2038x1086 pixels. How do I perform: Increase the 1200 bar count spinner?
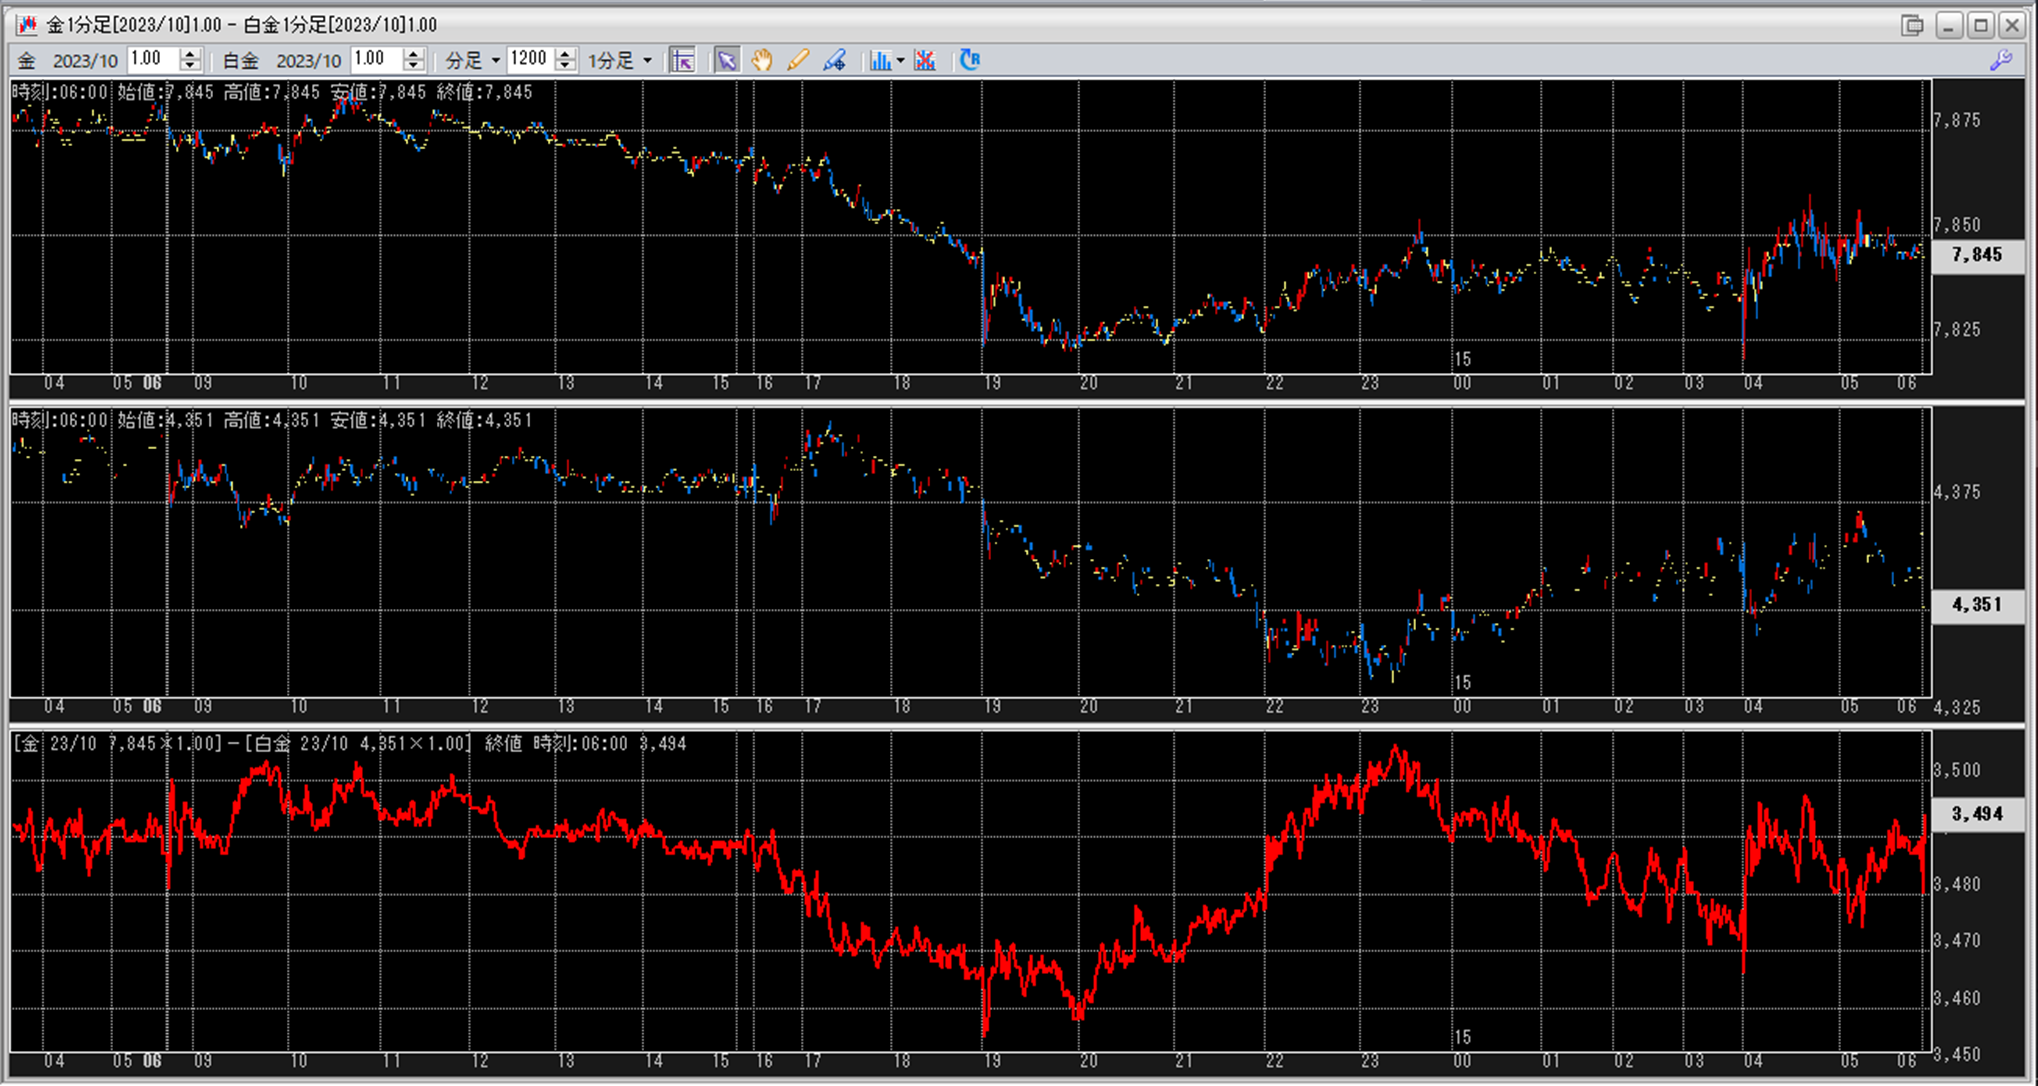(x=565, y=54)
